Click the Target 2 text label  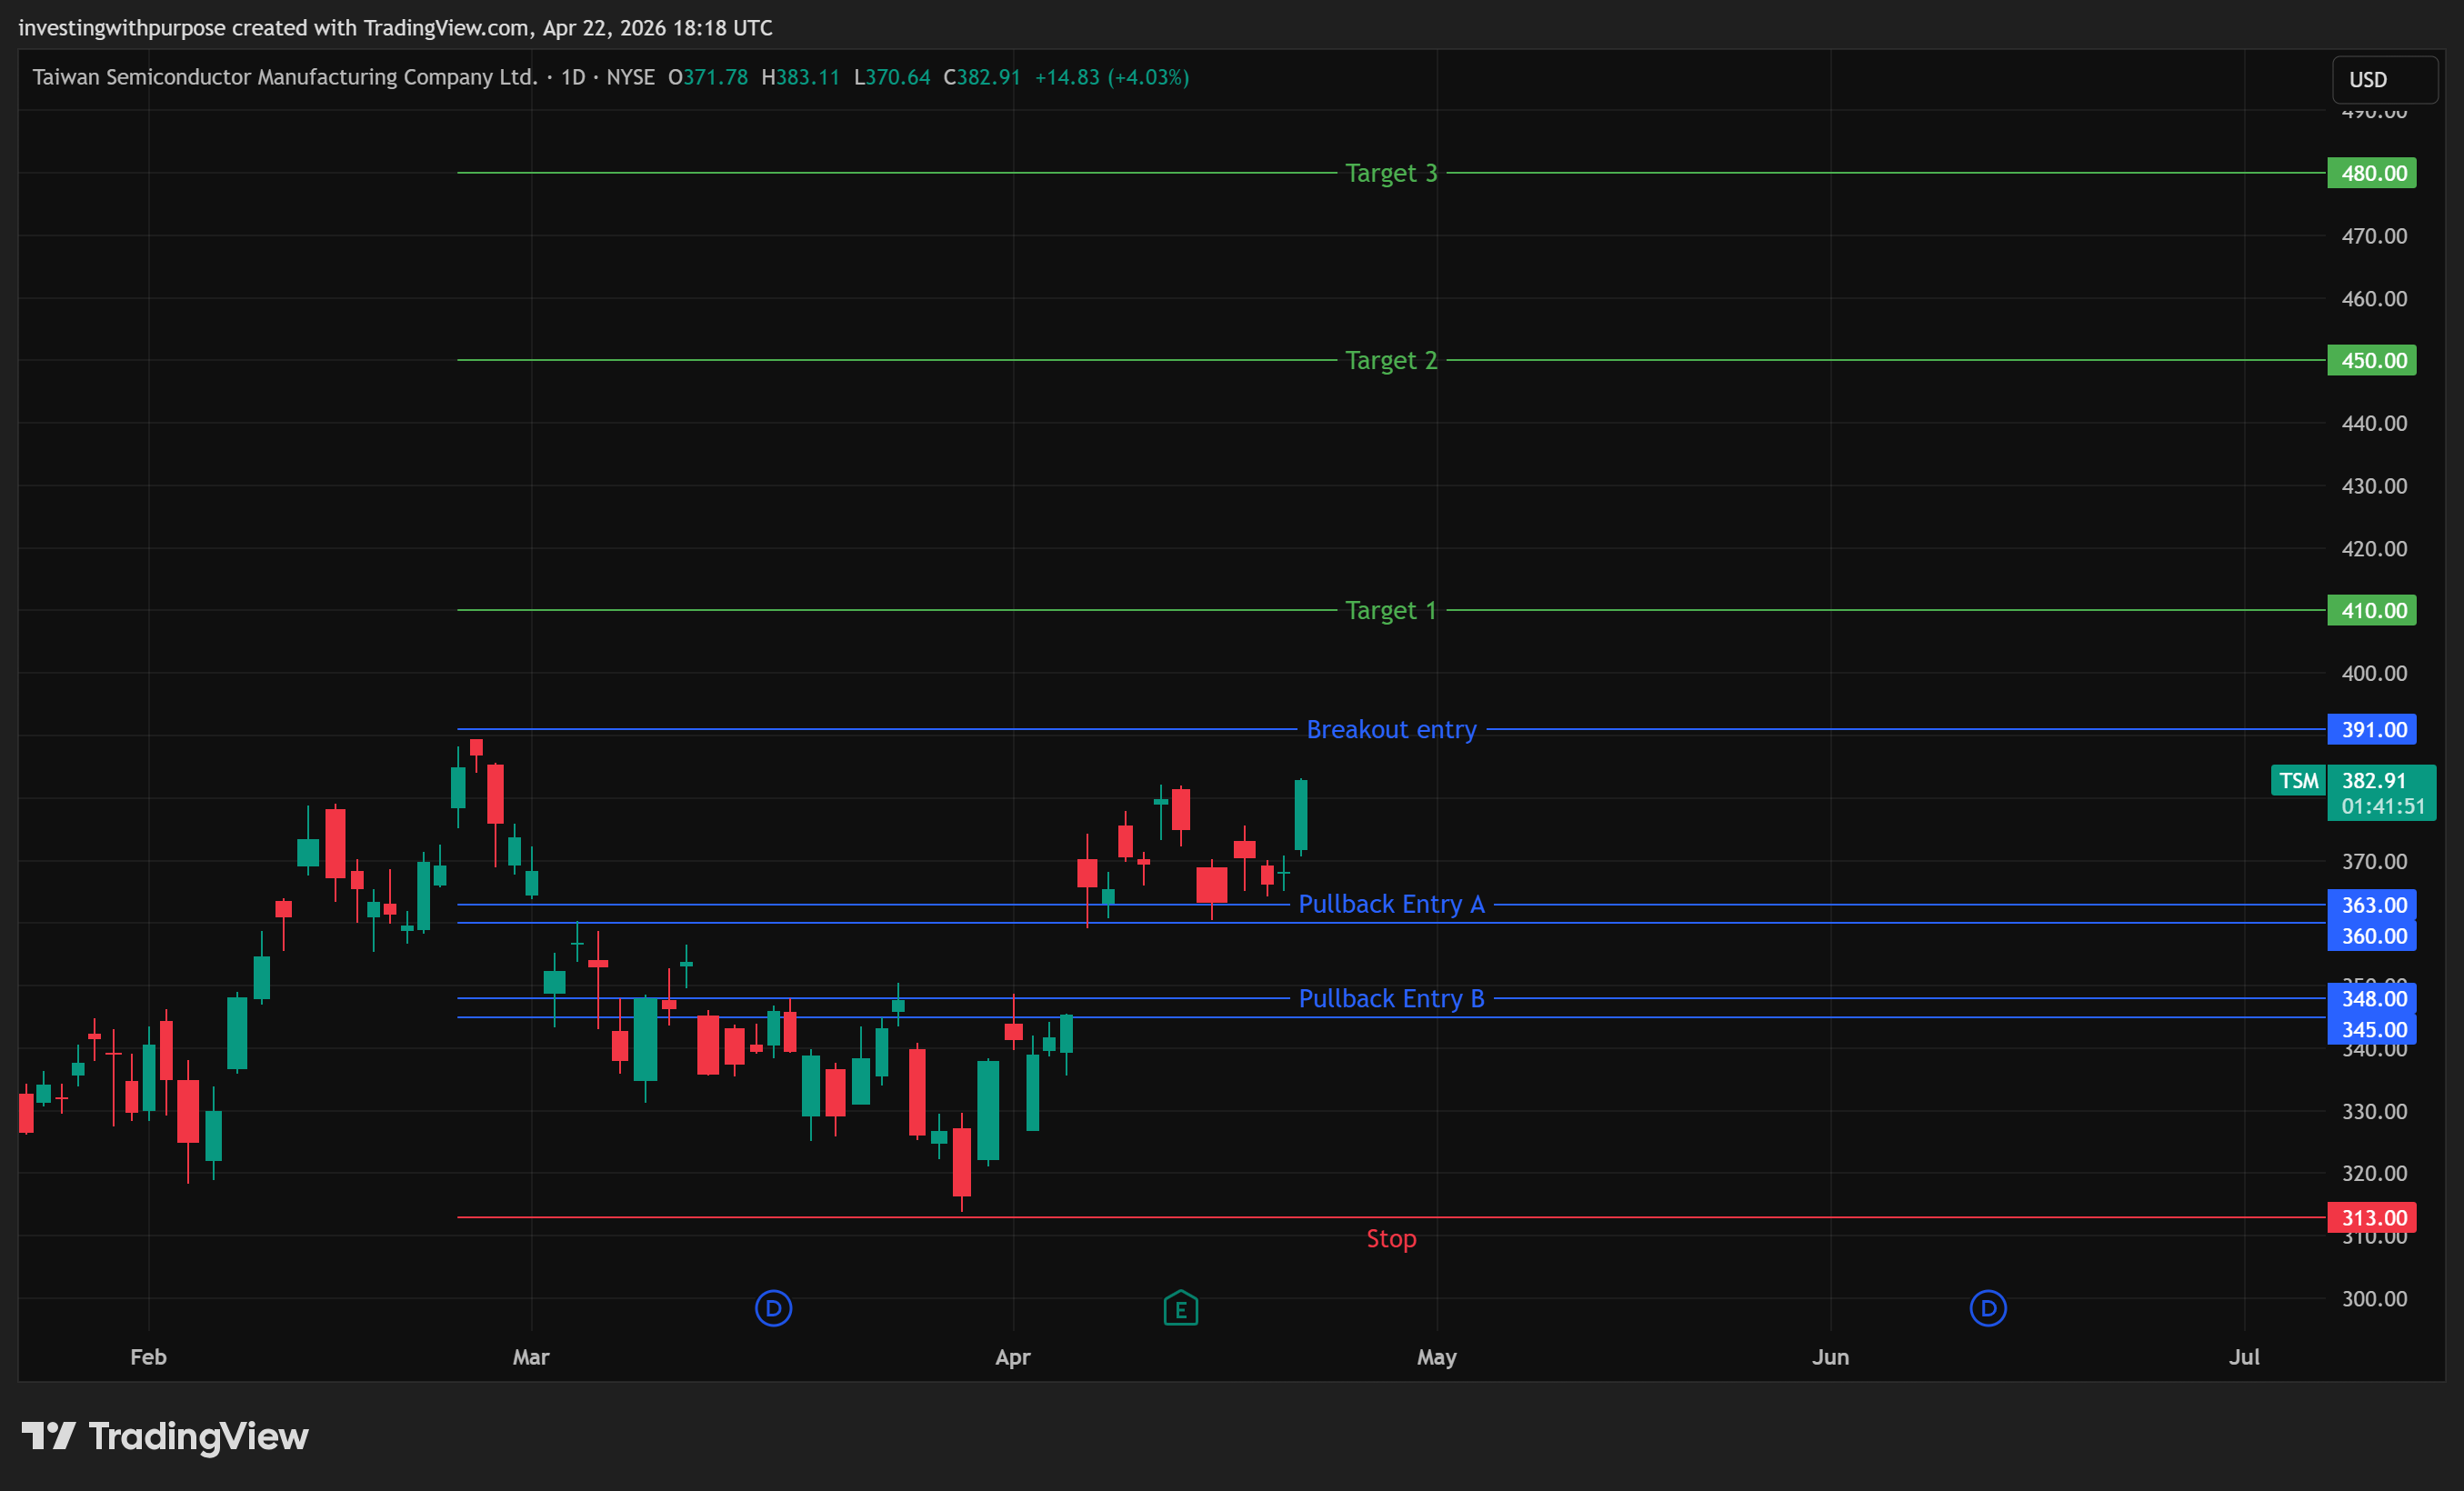click(x=1391, y=360)
